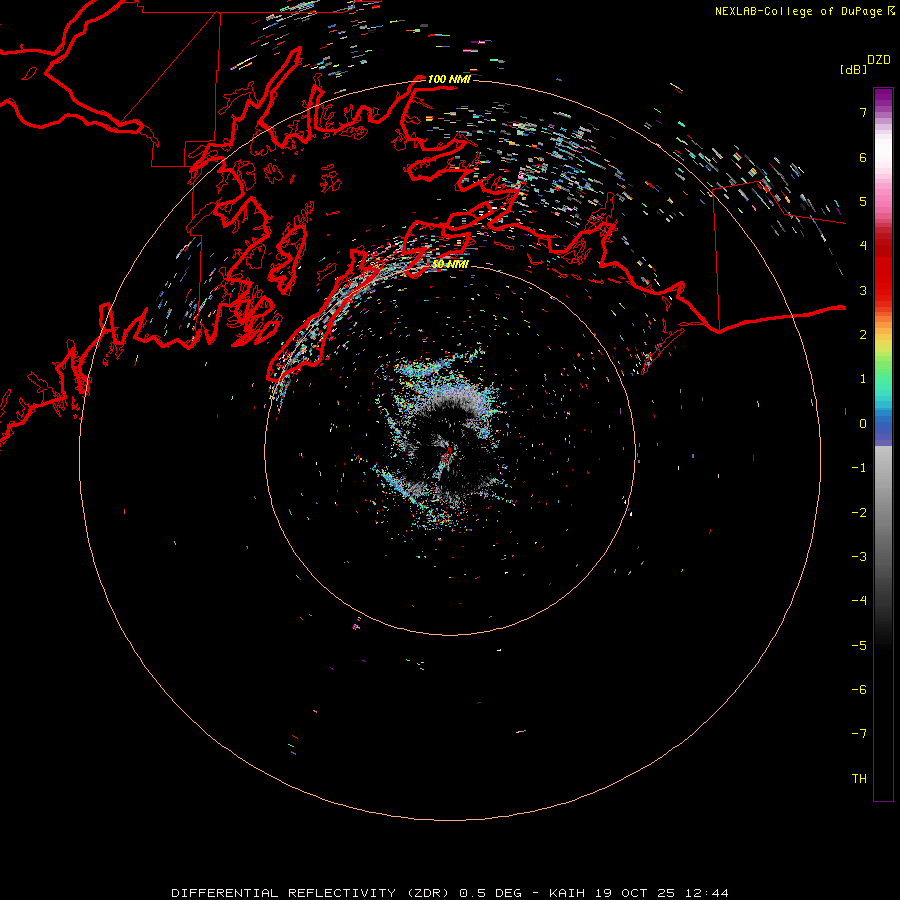
Task: Click the colorbar value -1 label
Action: coord(859,468)
